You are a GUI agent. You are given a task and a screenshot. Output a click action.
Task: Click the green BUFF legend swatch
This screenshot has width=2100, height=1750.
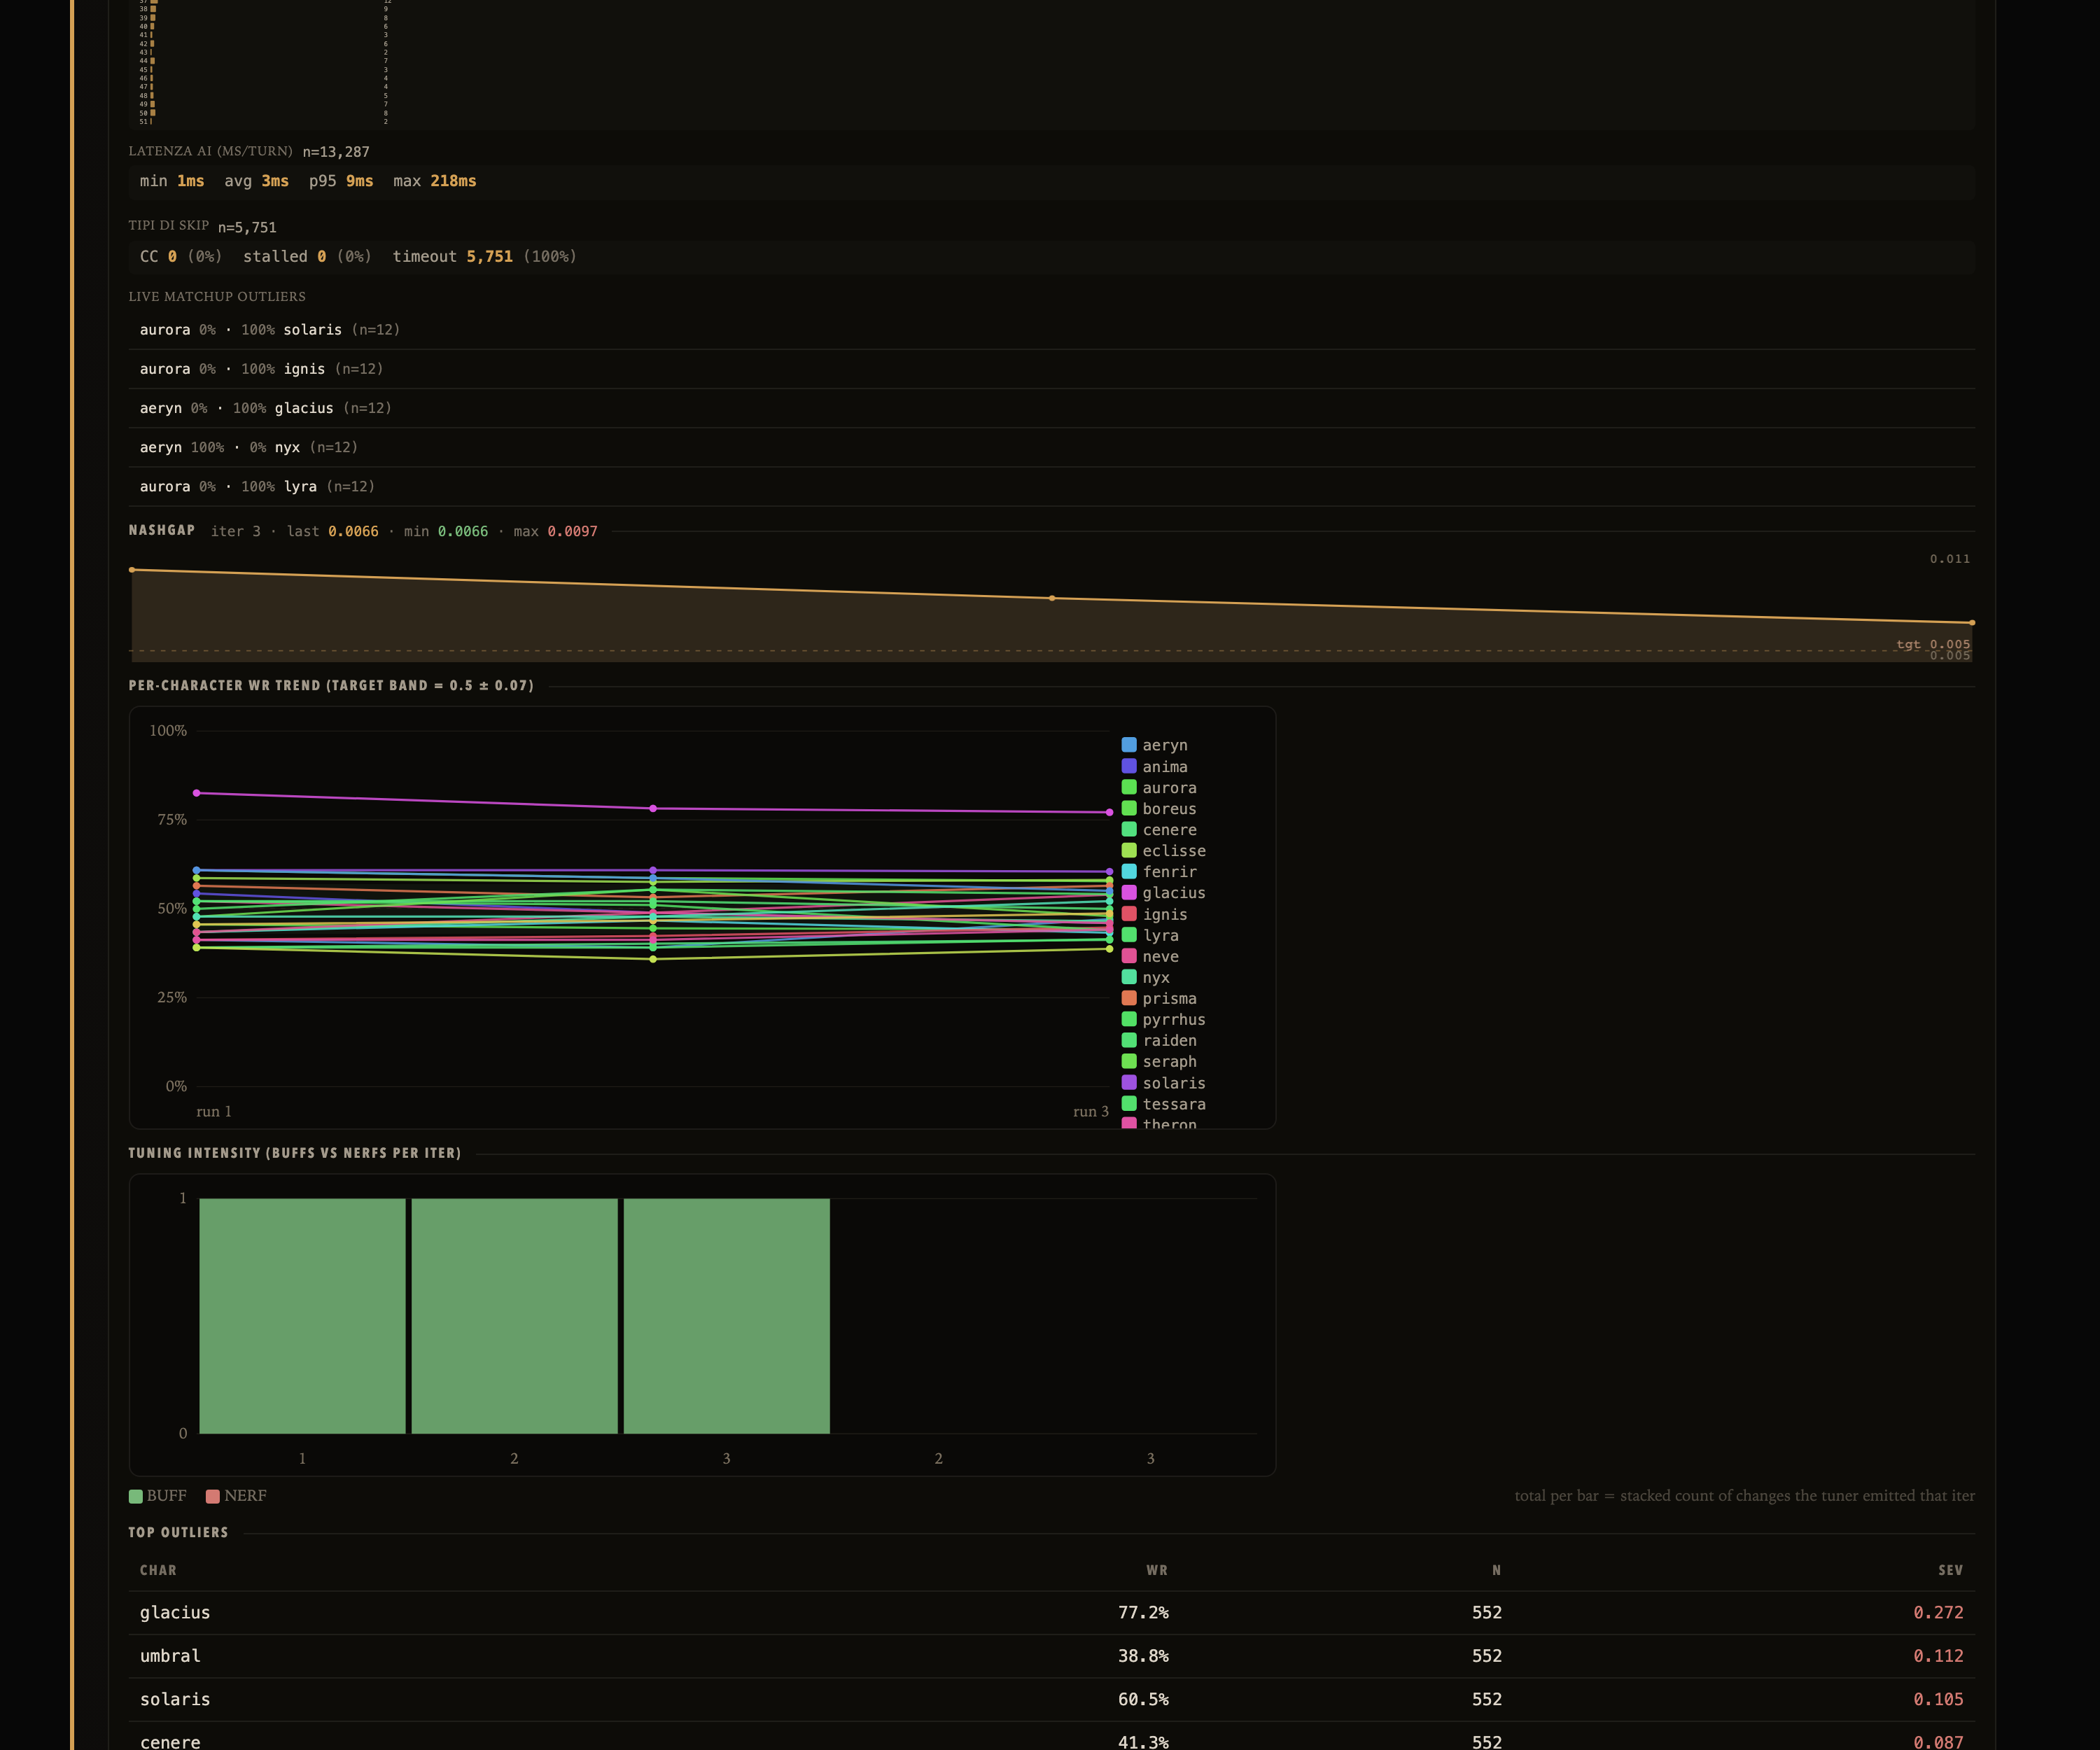tap(136, 1496)
